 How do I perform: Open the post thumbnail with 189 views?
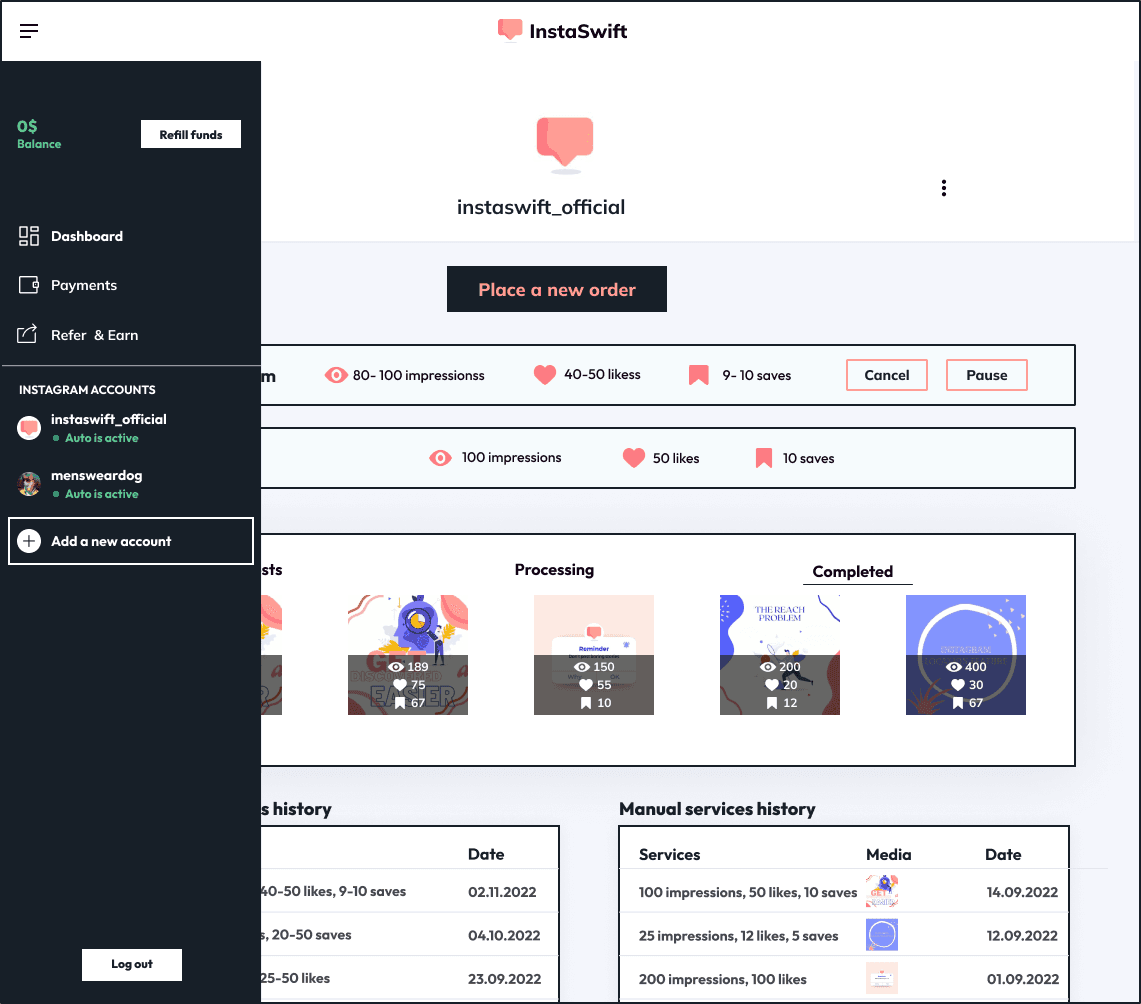coord(408,655)
